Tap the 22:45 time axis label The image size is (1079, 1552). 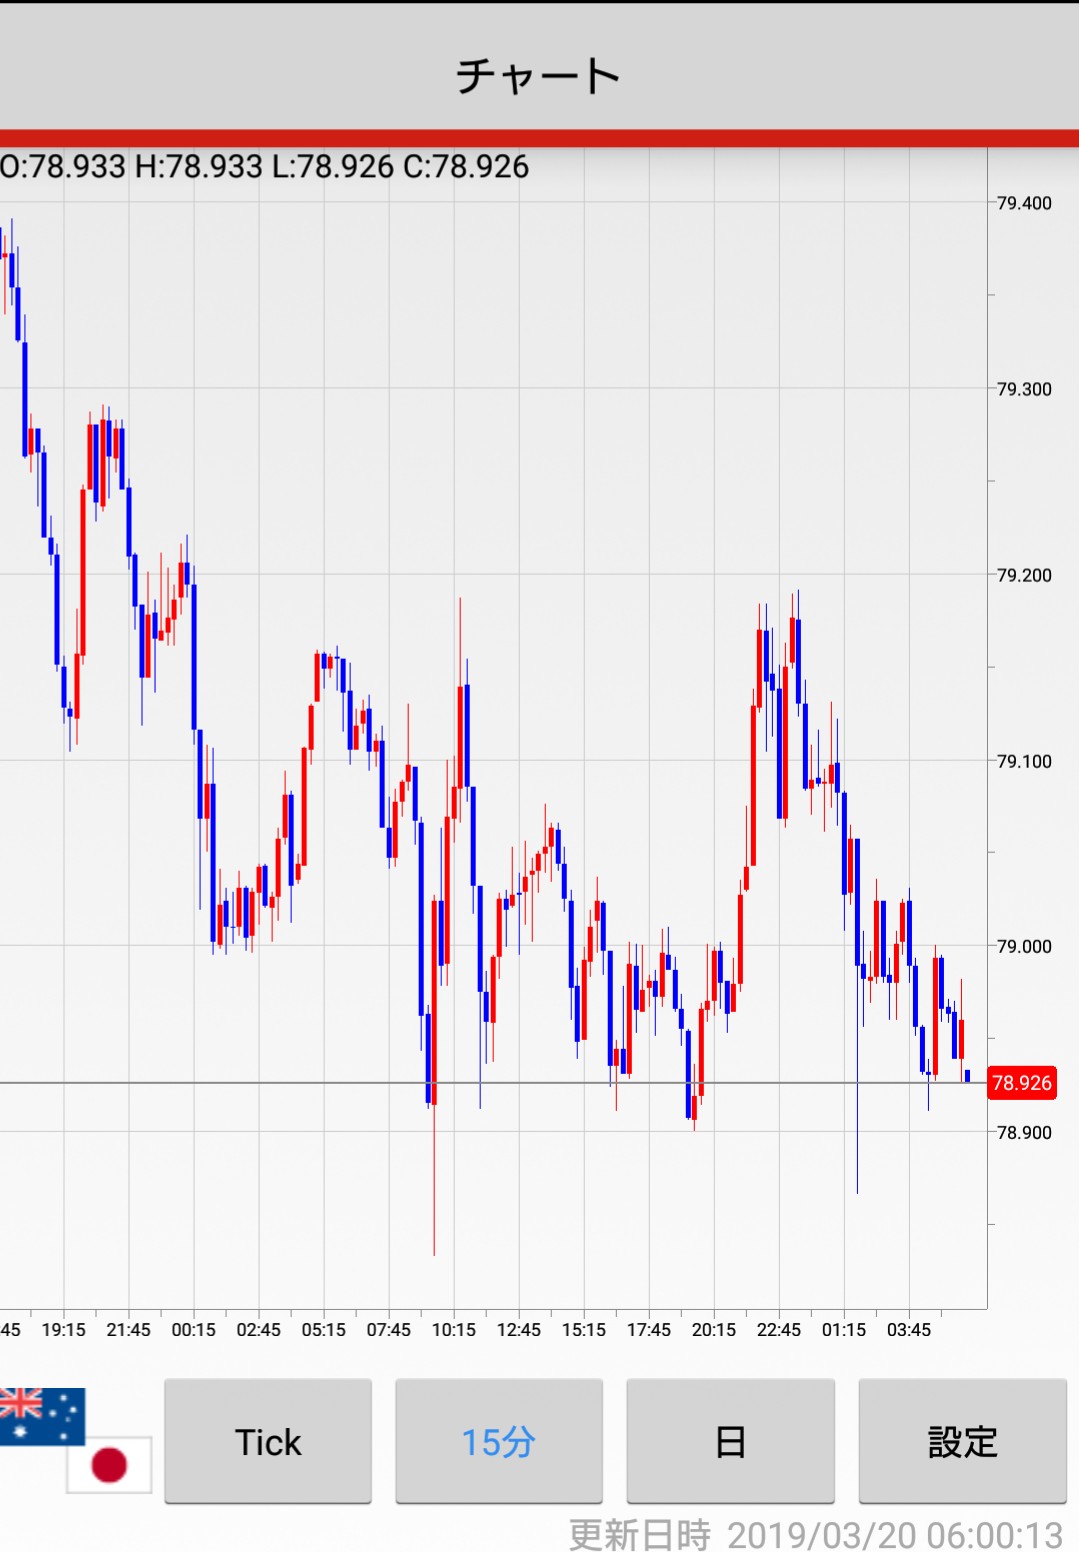tap(779, 1330)
